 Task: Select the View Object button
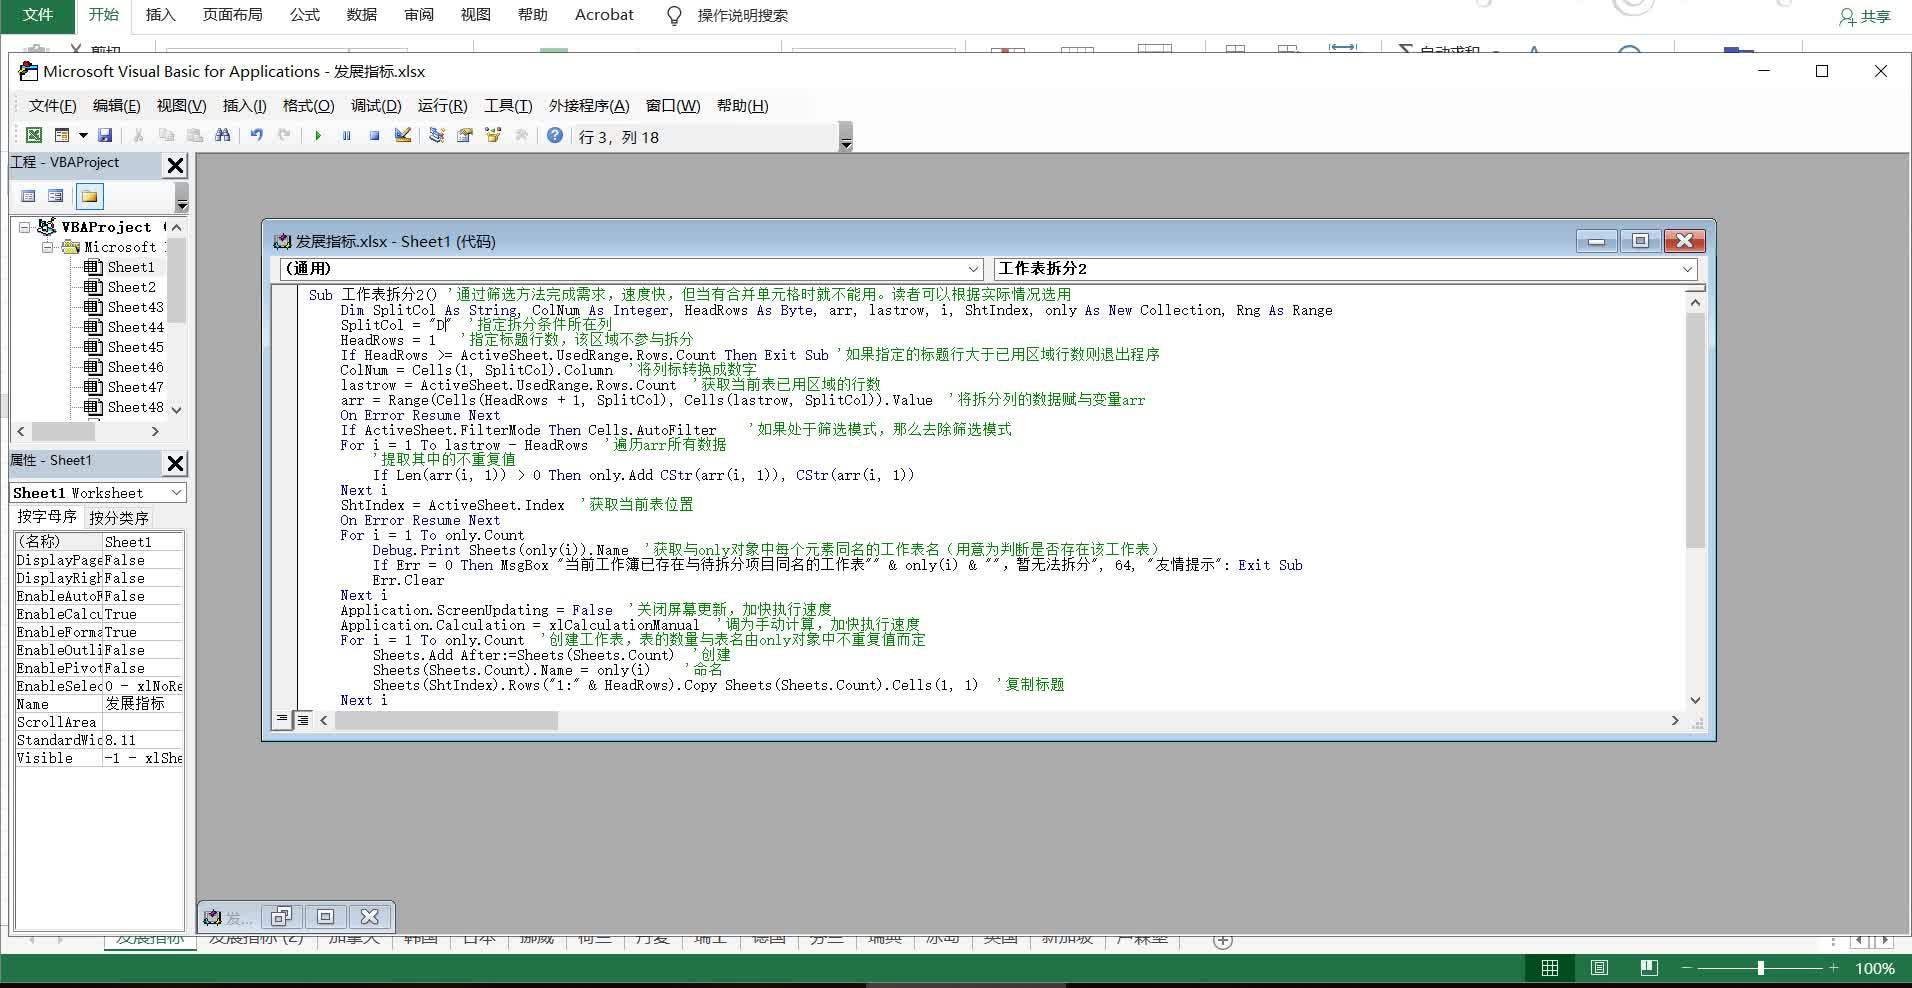55,195
